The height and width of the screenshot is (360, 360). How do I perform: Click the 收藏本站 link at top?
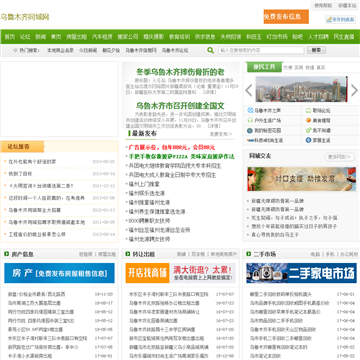click(x=347, y=6)
